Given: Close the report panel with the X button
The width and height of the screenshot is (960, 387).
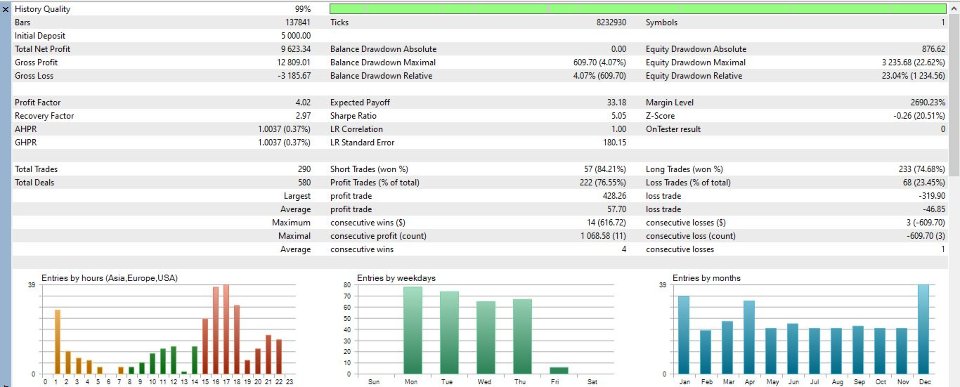Looking at the screenshot, I should 6,9.
